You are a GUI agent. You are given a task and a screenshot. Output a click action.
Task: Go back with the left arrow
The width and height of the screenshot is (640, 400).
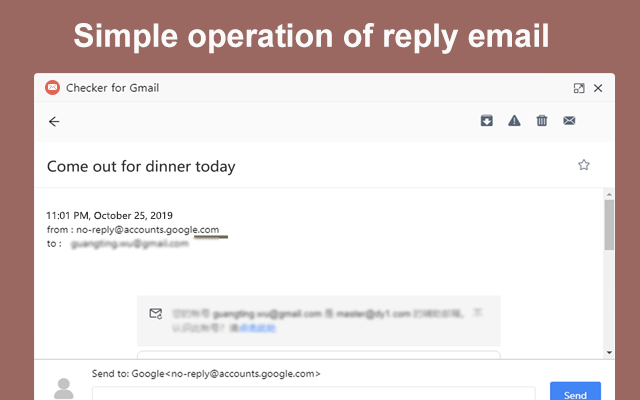[x=54, y=121]
